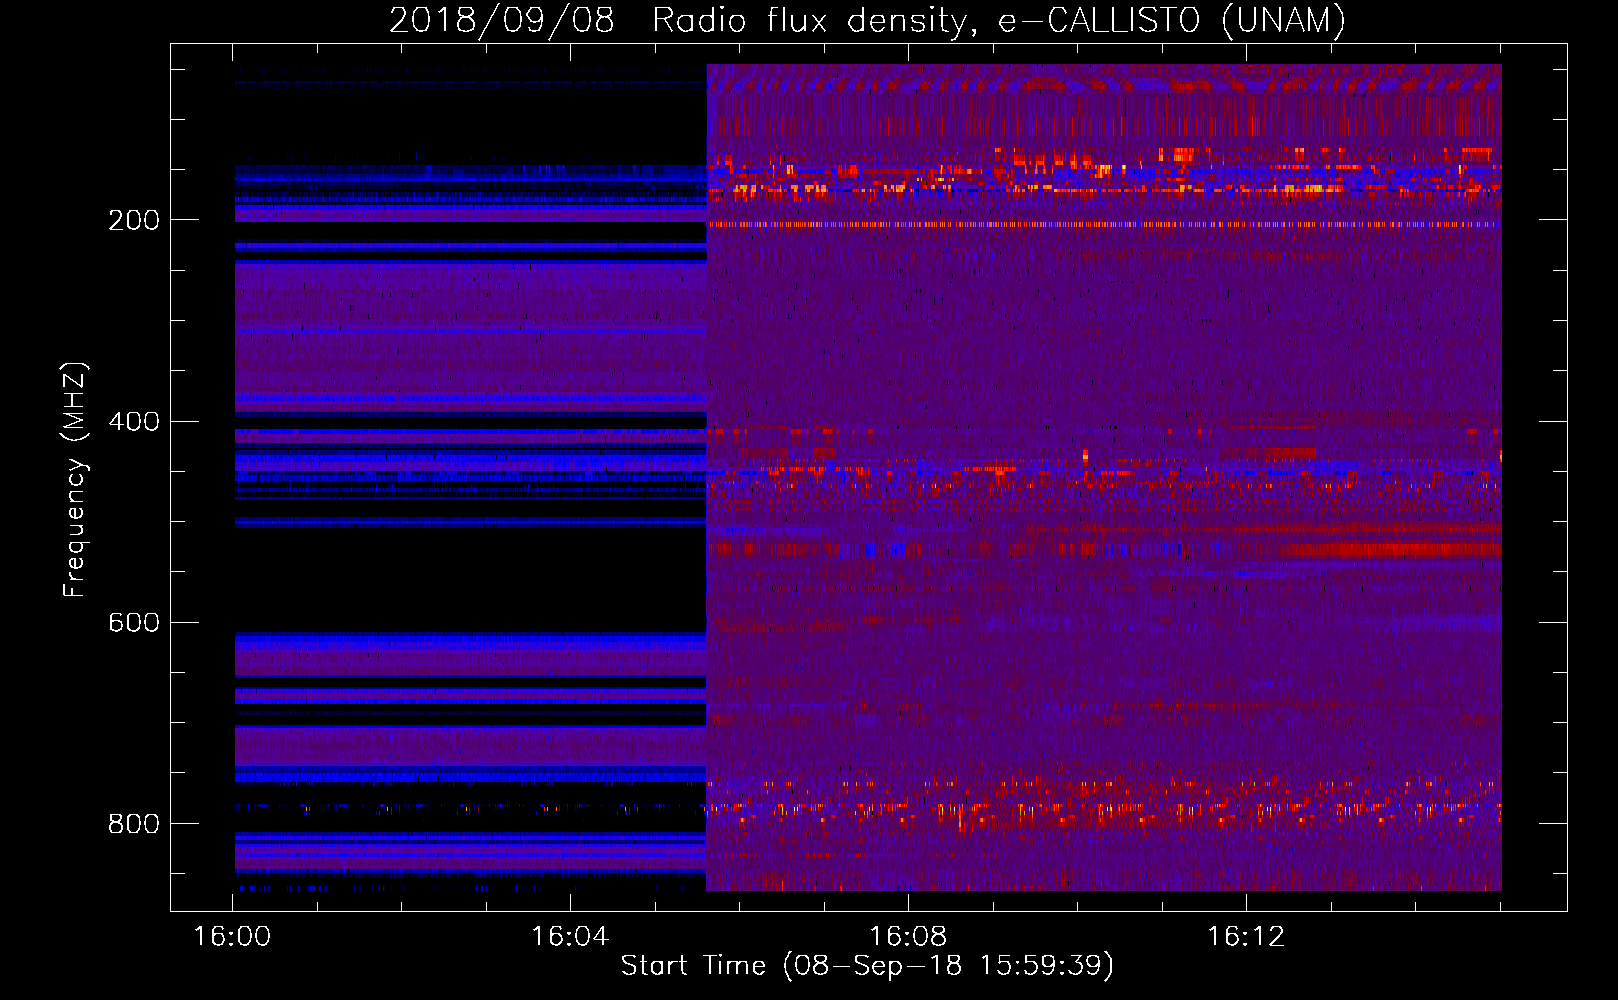Click the '16:00' time tick label
The height and width of the screenshot is (1000, 1618).
232,937
